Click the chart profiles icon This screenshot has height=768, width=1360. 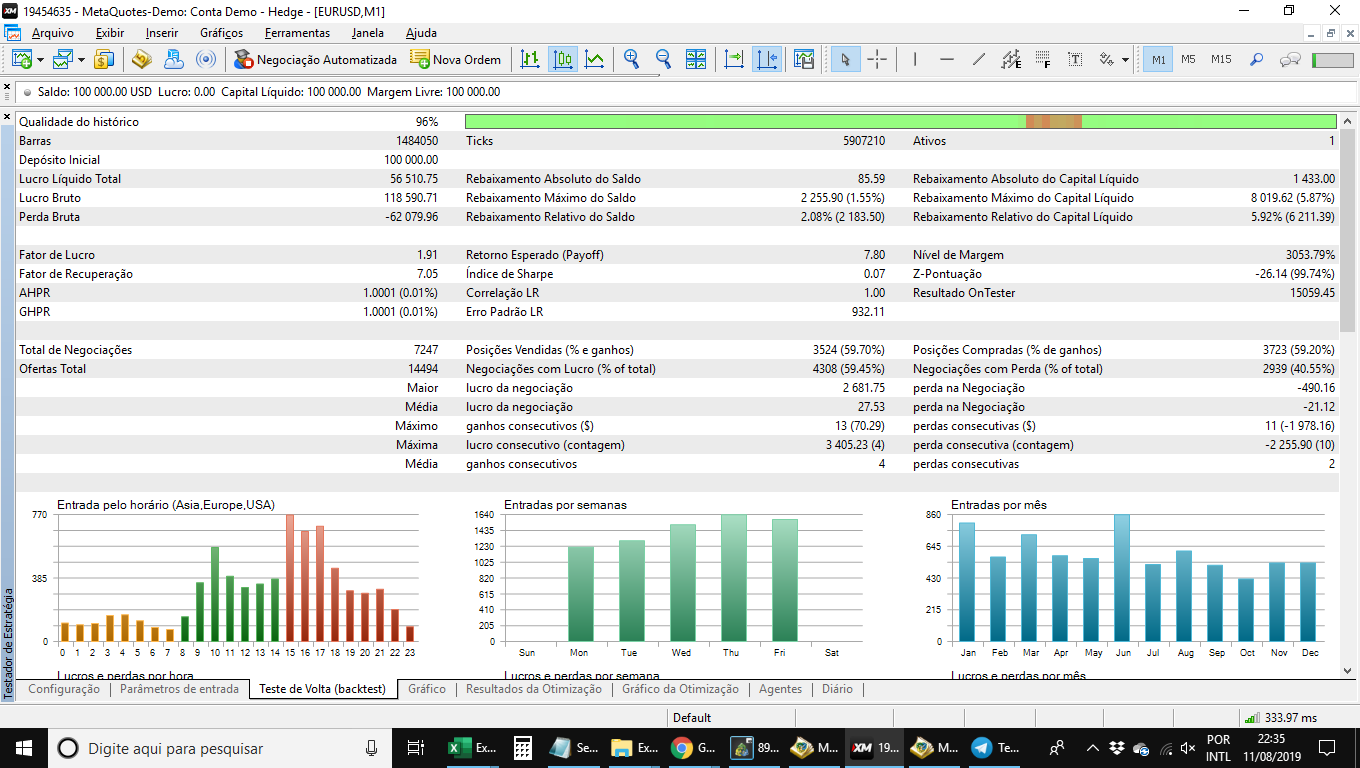pyautogui.click(x=63, y=59)
